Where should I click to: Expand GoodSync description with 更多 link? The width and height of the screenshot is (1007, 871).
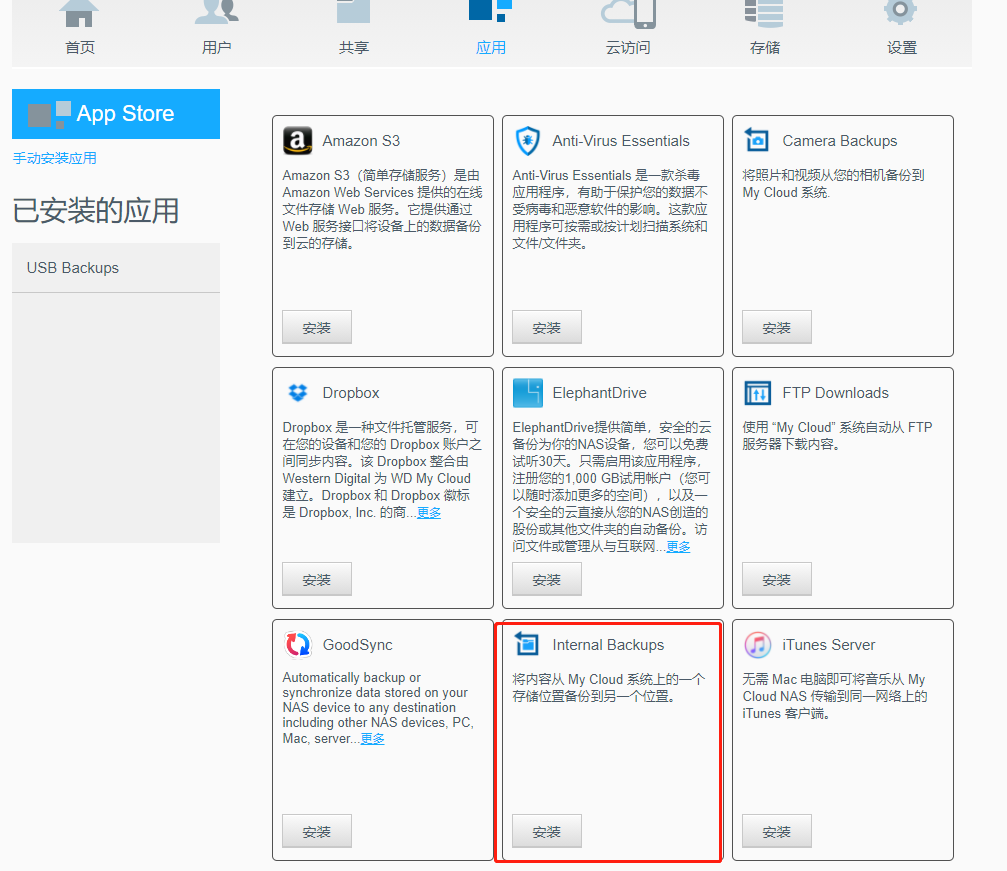[x=372, y=739]
